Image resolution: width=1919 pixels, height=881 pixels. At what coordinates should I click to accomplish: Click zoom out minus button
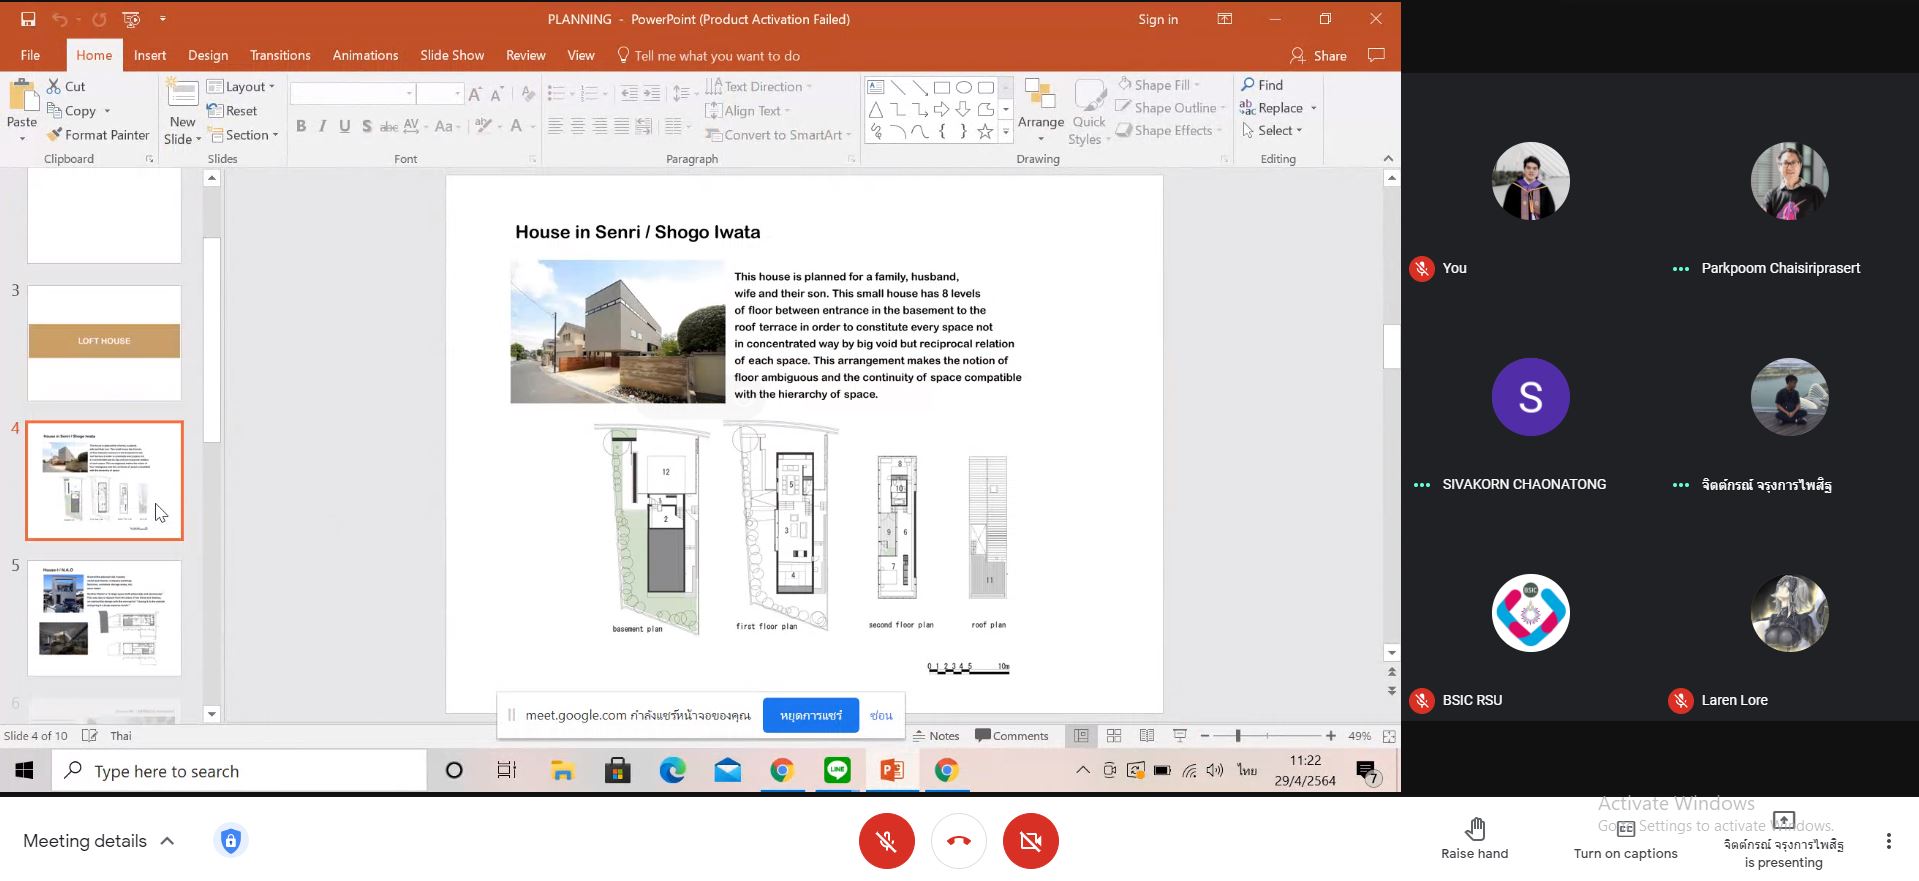click(1205, 736)
